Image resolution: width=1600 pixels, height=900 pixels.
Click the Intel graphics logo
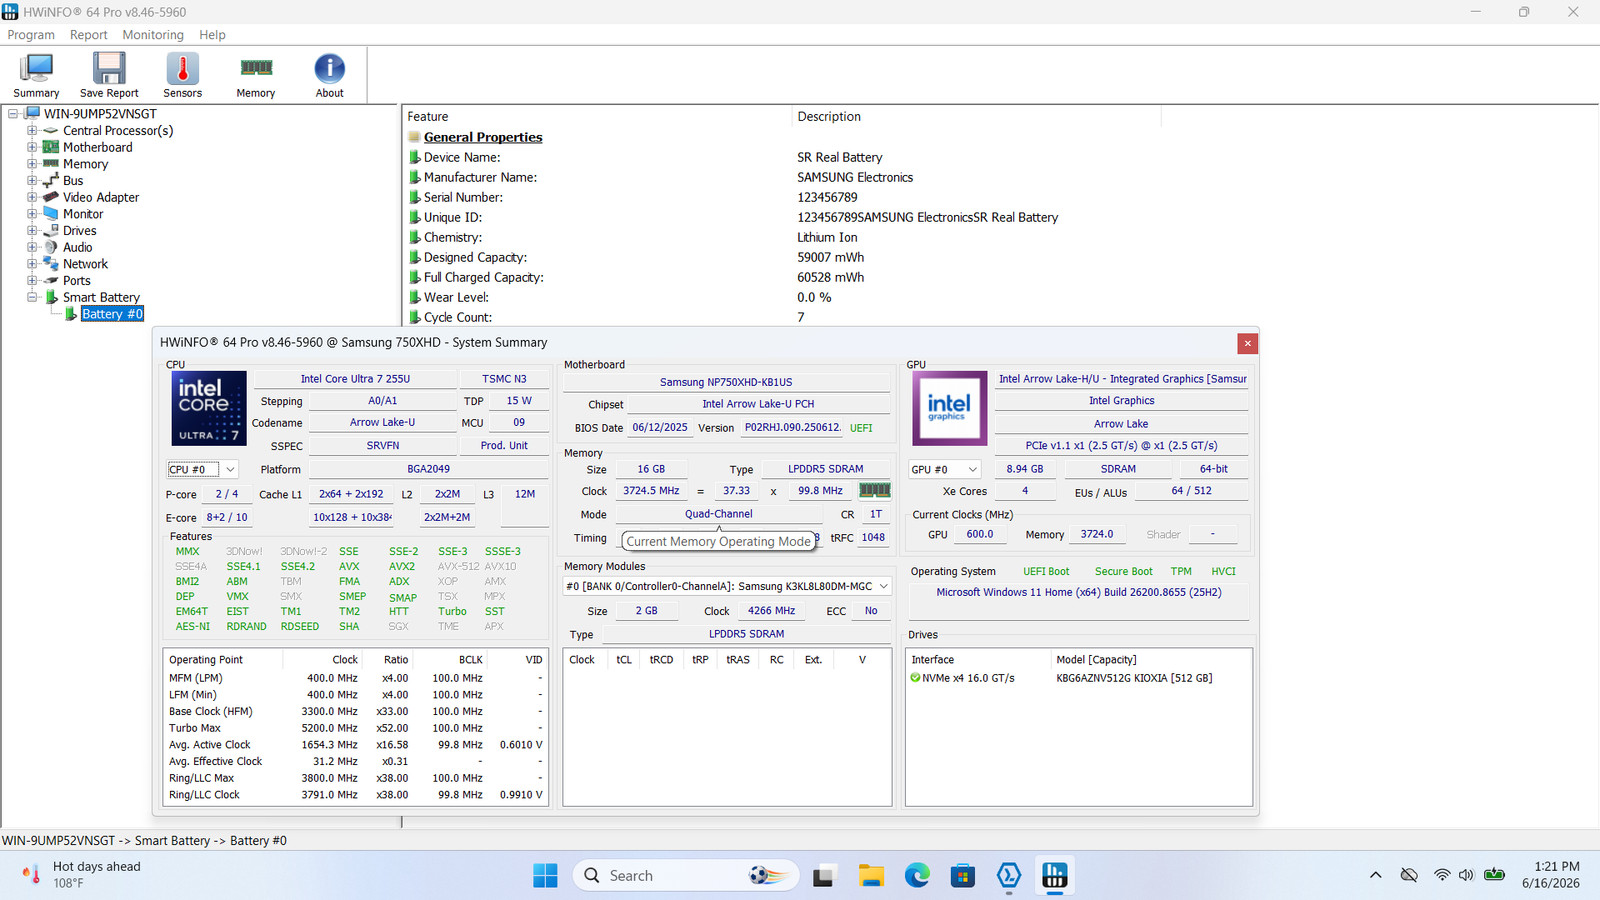point(948,408)
